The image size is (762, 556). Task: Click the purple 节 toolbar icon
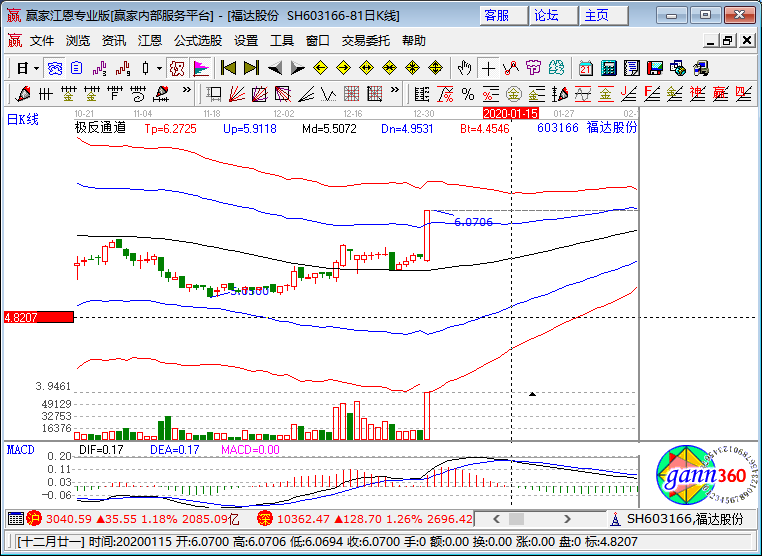534,68
